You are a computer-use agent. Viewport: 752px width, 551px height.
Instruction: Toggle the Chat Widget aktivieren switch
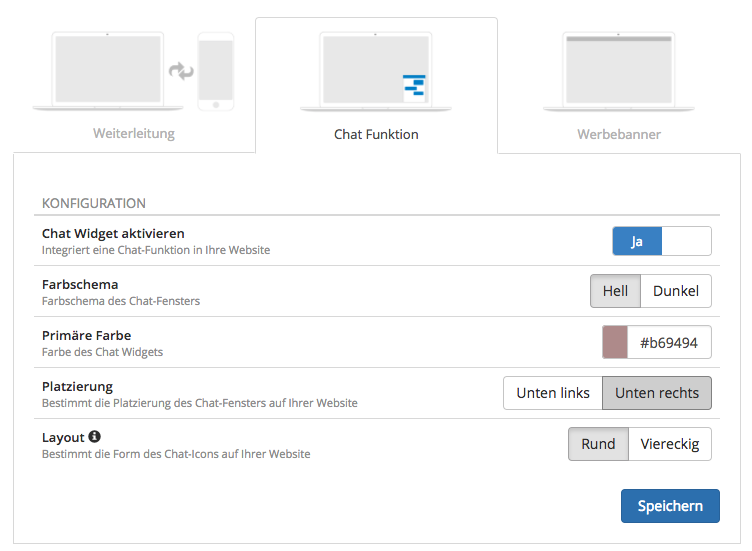coord(662,241)
